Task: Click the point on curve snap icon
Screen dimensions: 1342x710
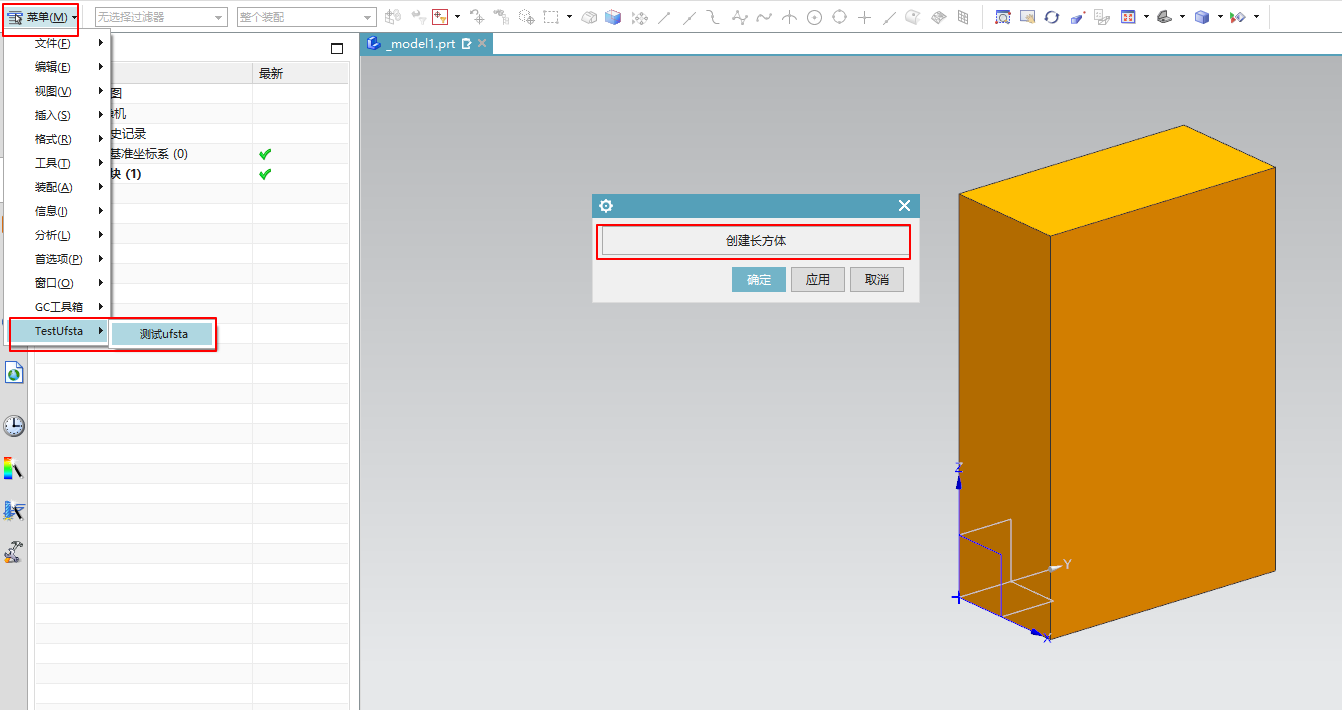Action: click(x=889, y=17)
